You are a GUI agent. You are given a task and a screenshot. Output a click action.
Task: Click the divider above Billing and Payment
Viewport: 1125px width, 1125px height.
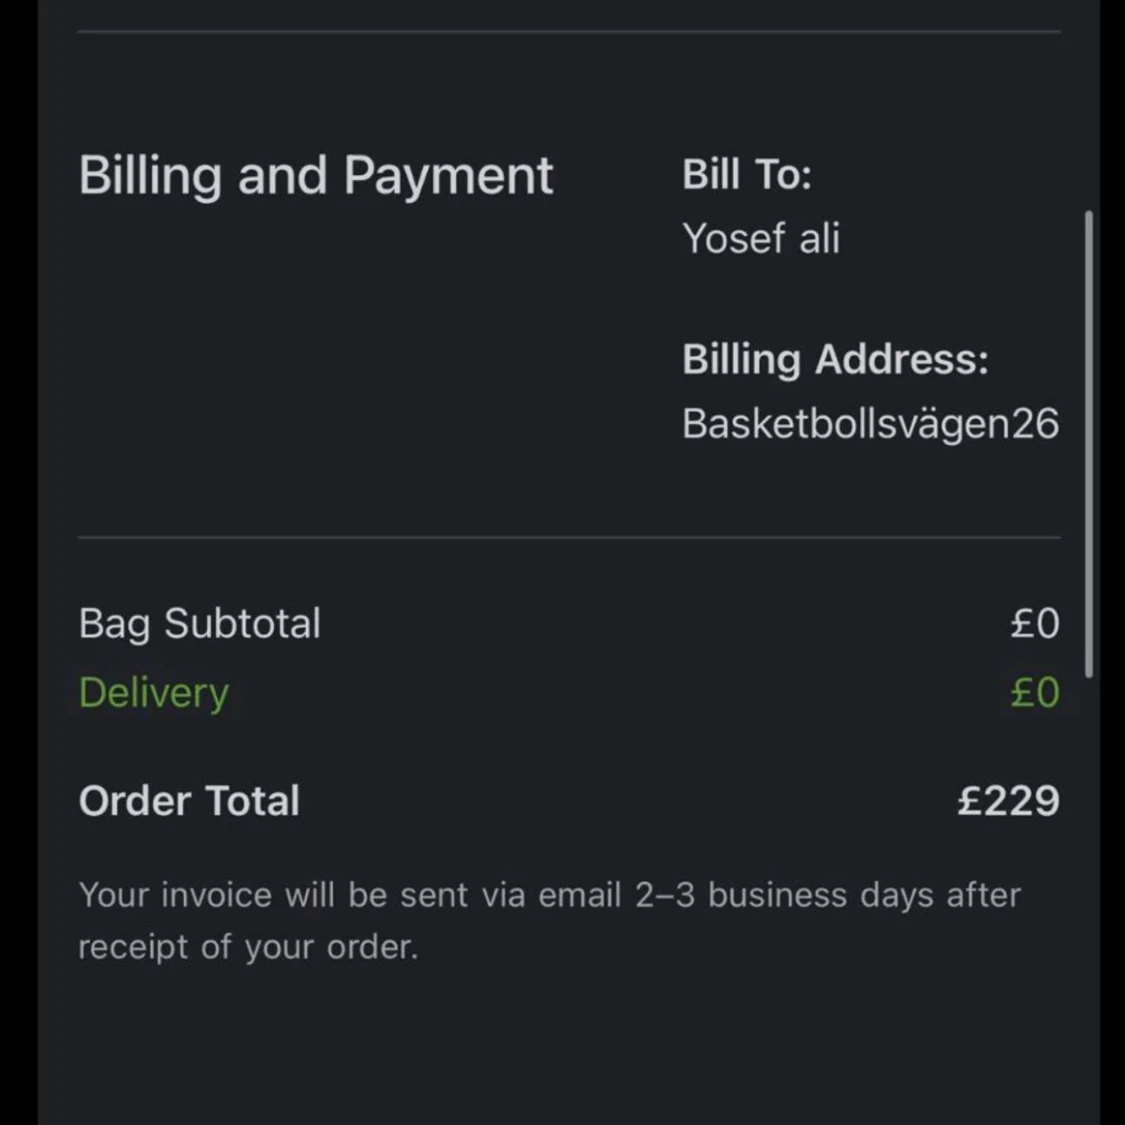pyautogui.click(x=568, y=32)
